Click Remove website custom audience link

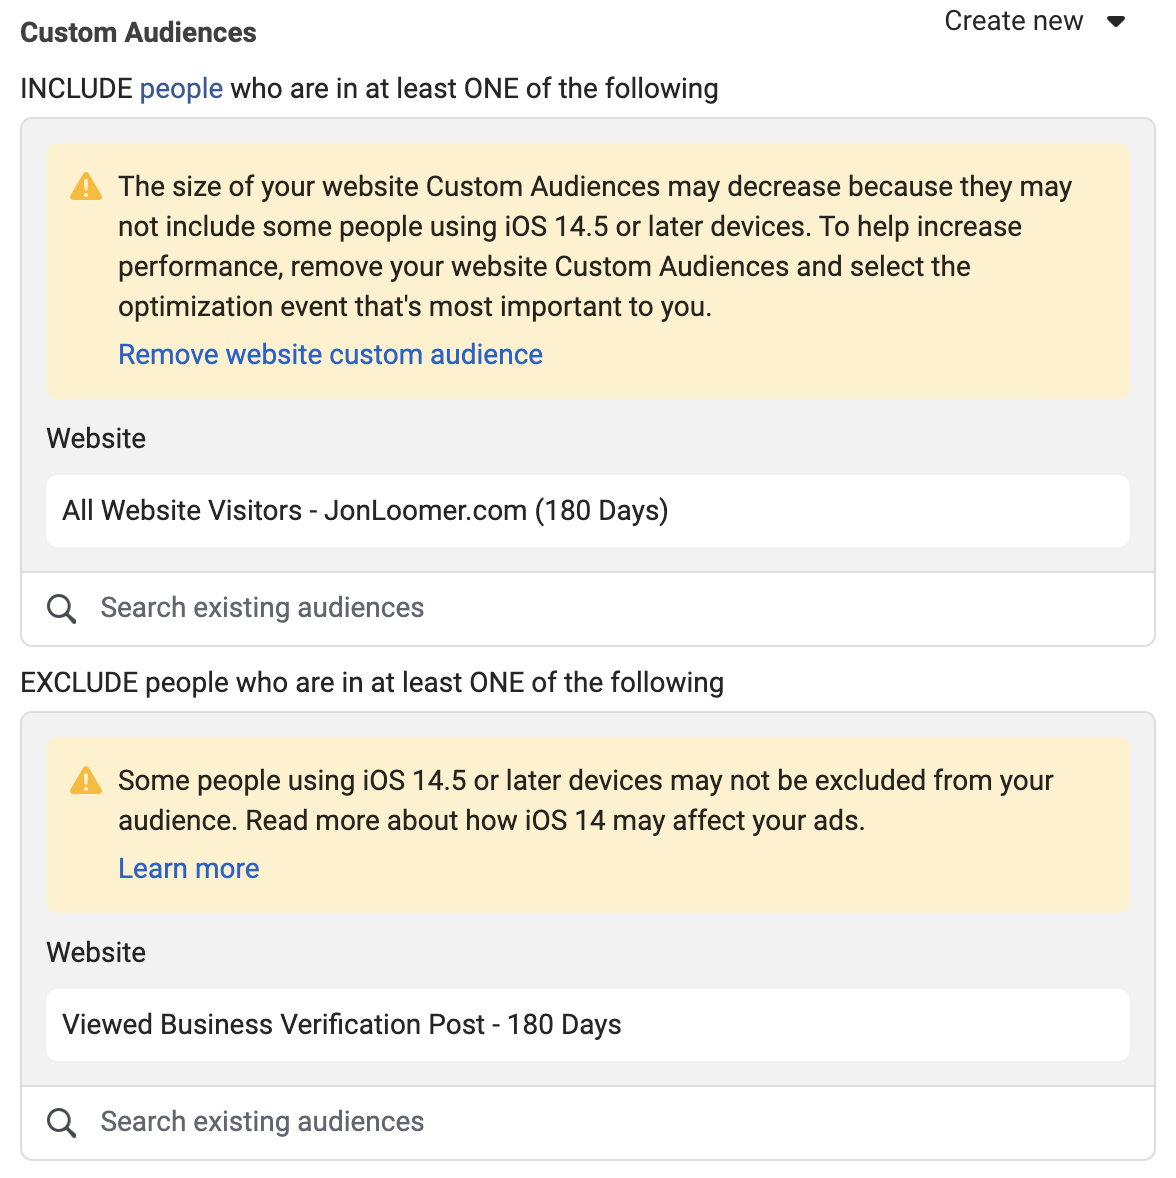pyautogui.click(x=330, y=355)
